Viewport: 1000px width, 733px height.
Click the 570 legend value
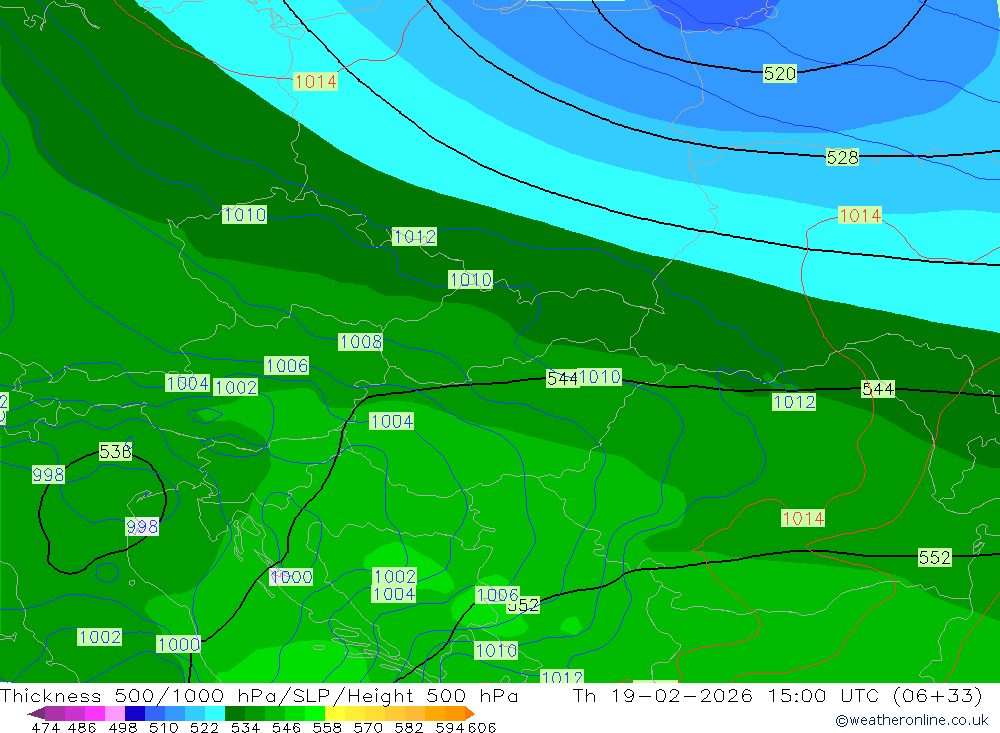pyautogui.click(x=368, y=728)
